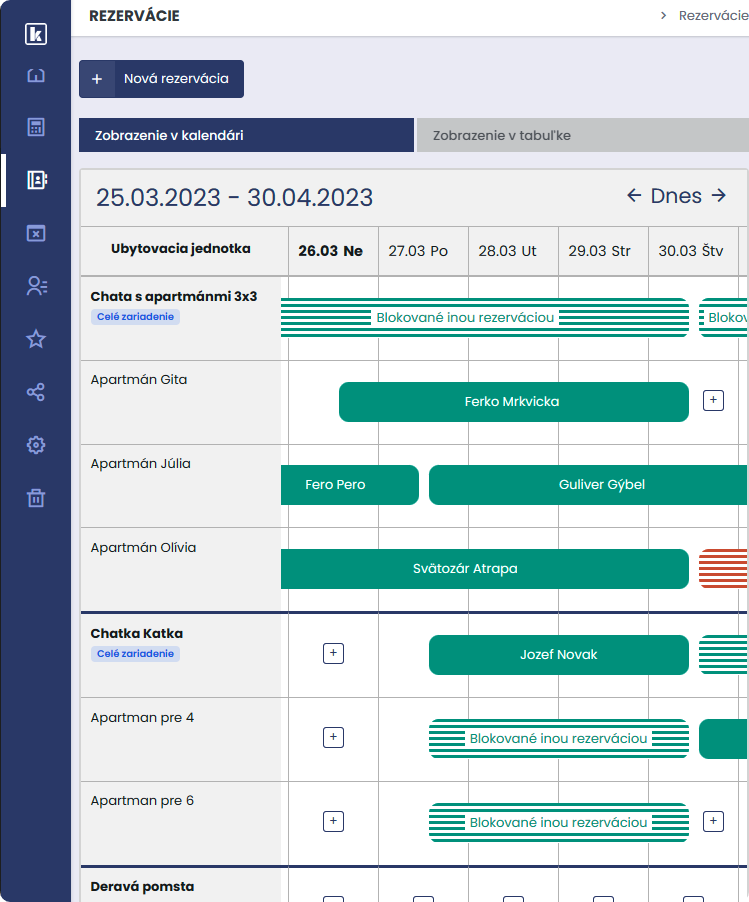Click blocked bar in Chata s apartmánmi row
Image resolution: width=749 pixels, height=902 pixels.
(x=485, y=318)
